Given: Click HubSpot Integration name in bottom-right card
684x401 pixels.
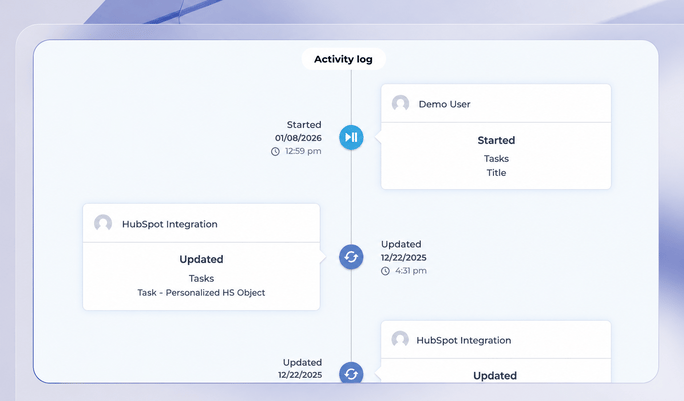Looking at the screenshot, I should click(x=464, y=340).
